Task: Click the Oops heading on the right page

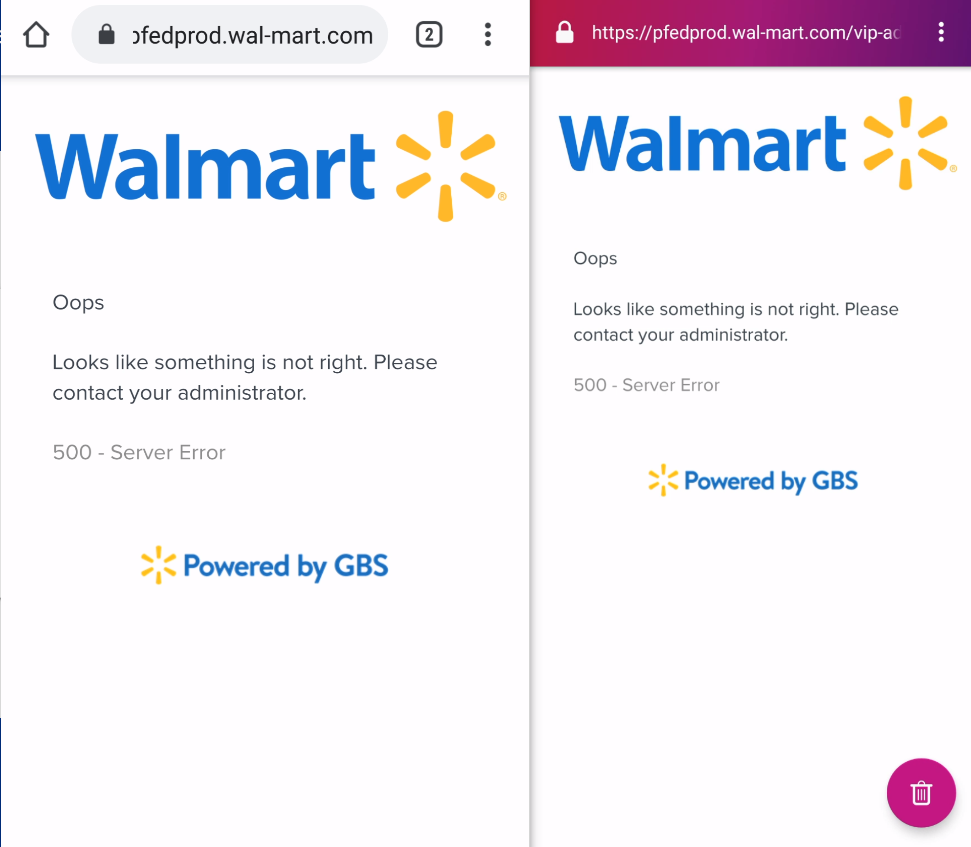Action: 595,258
